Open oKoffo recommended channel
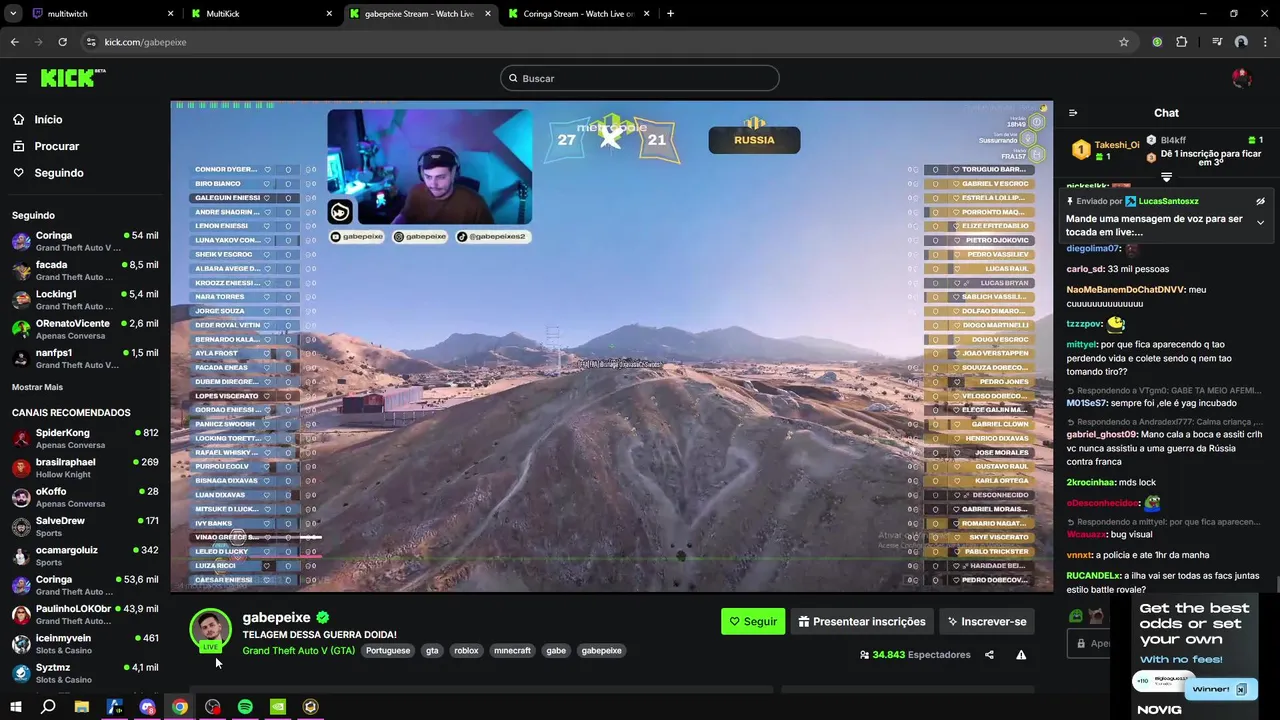 click(85, 497)
